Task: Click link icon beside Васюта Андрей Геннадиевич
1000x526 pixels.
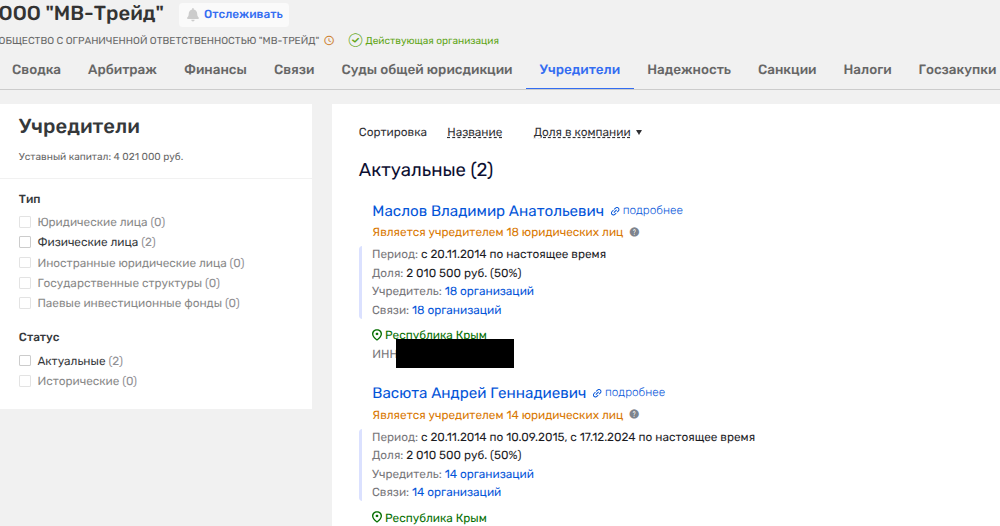Action: tap(598, 393)
